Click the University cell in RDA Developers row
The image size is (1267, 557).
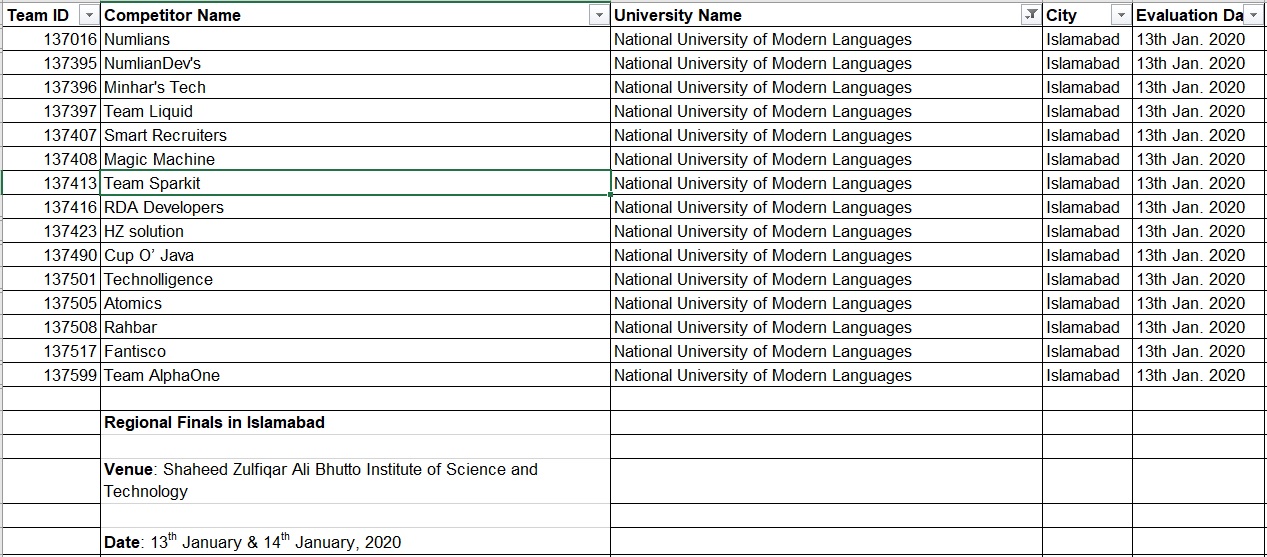click(x=826, y=207)
